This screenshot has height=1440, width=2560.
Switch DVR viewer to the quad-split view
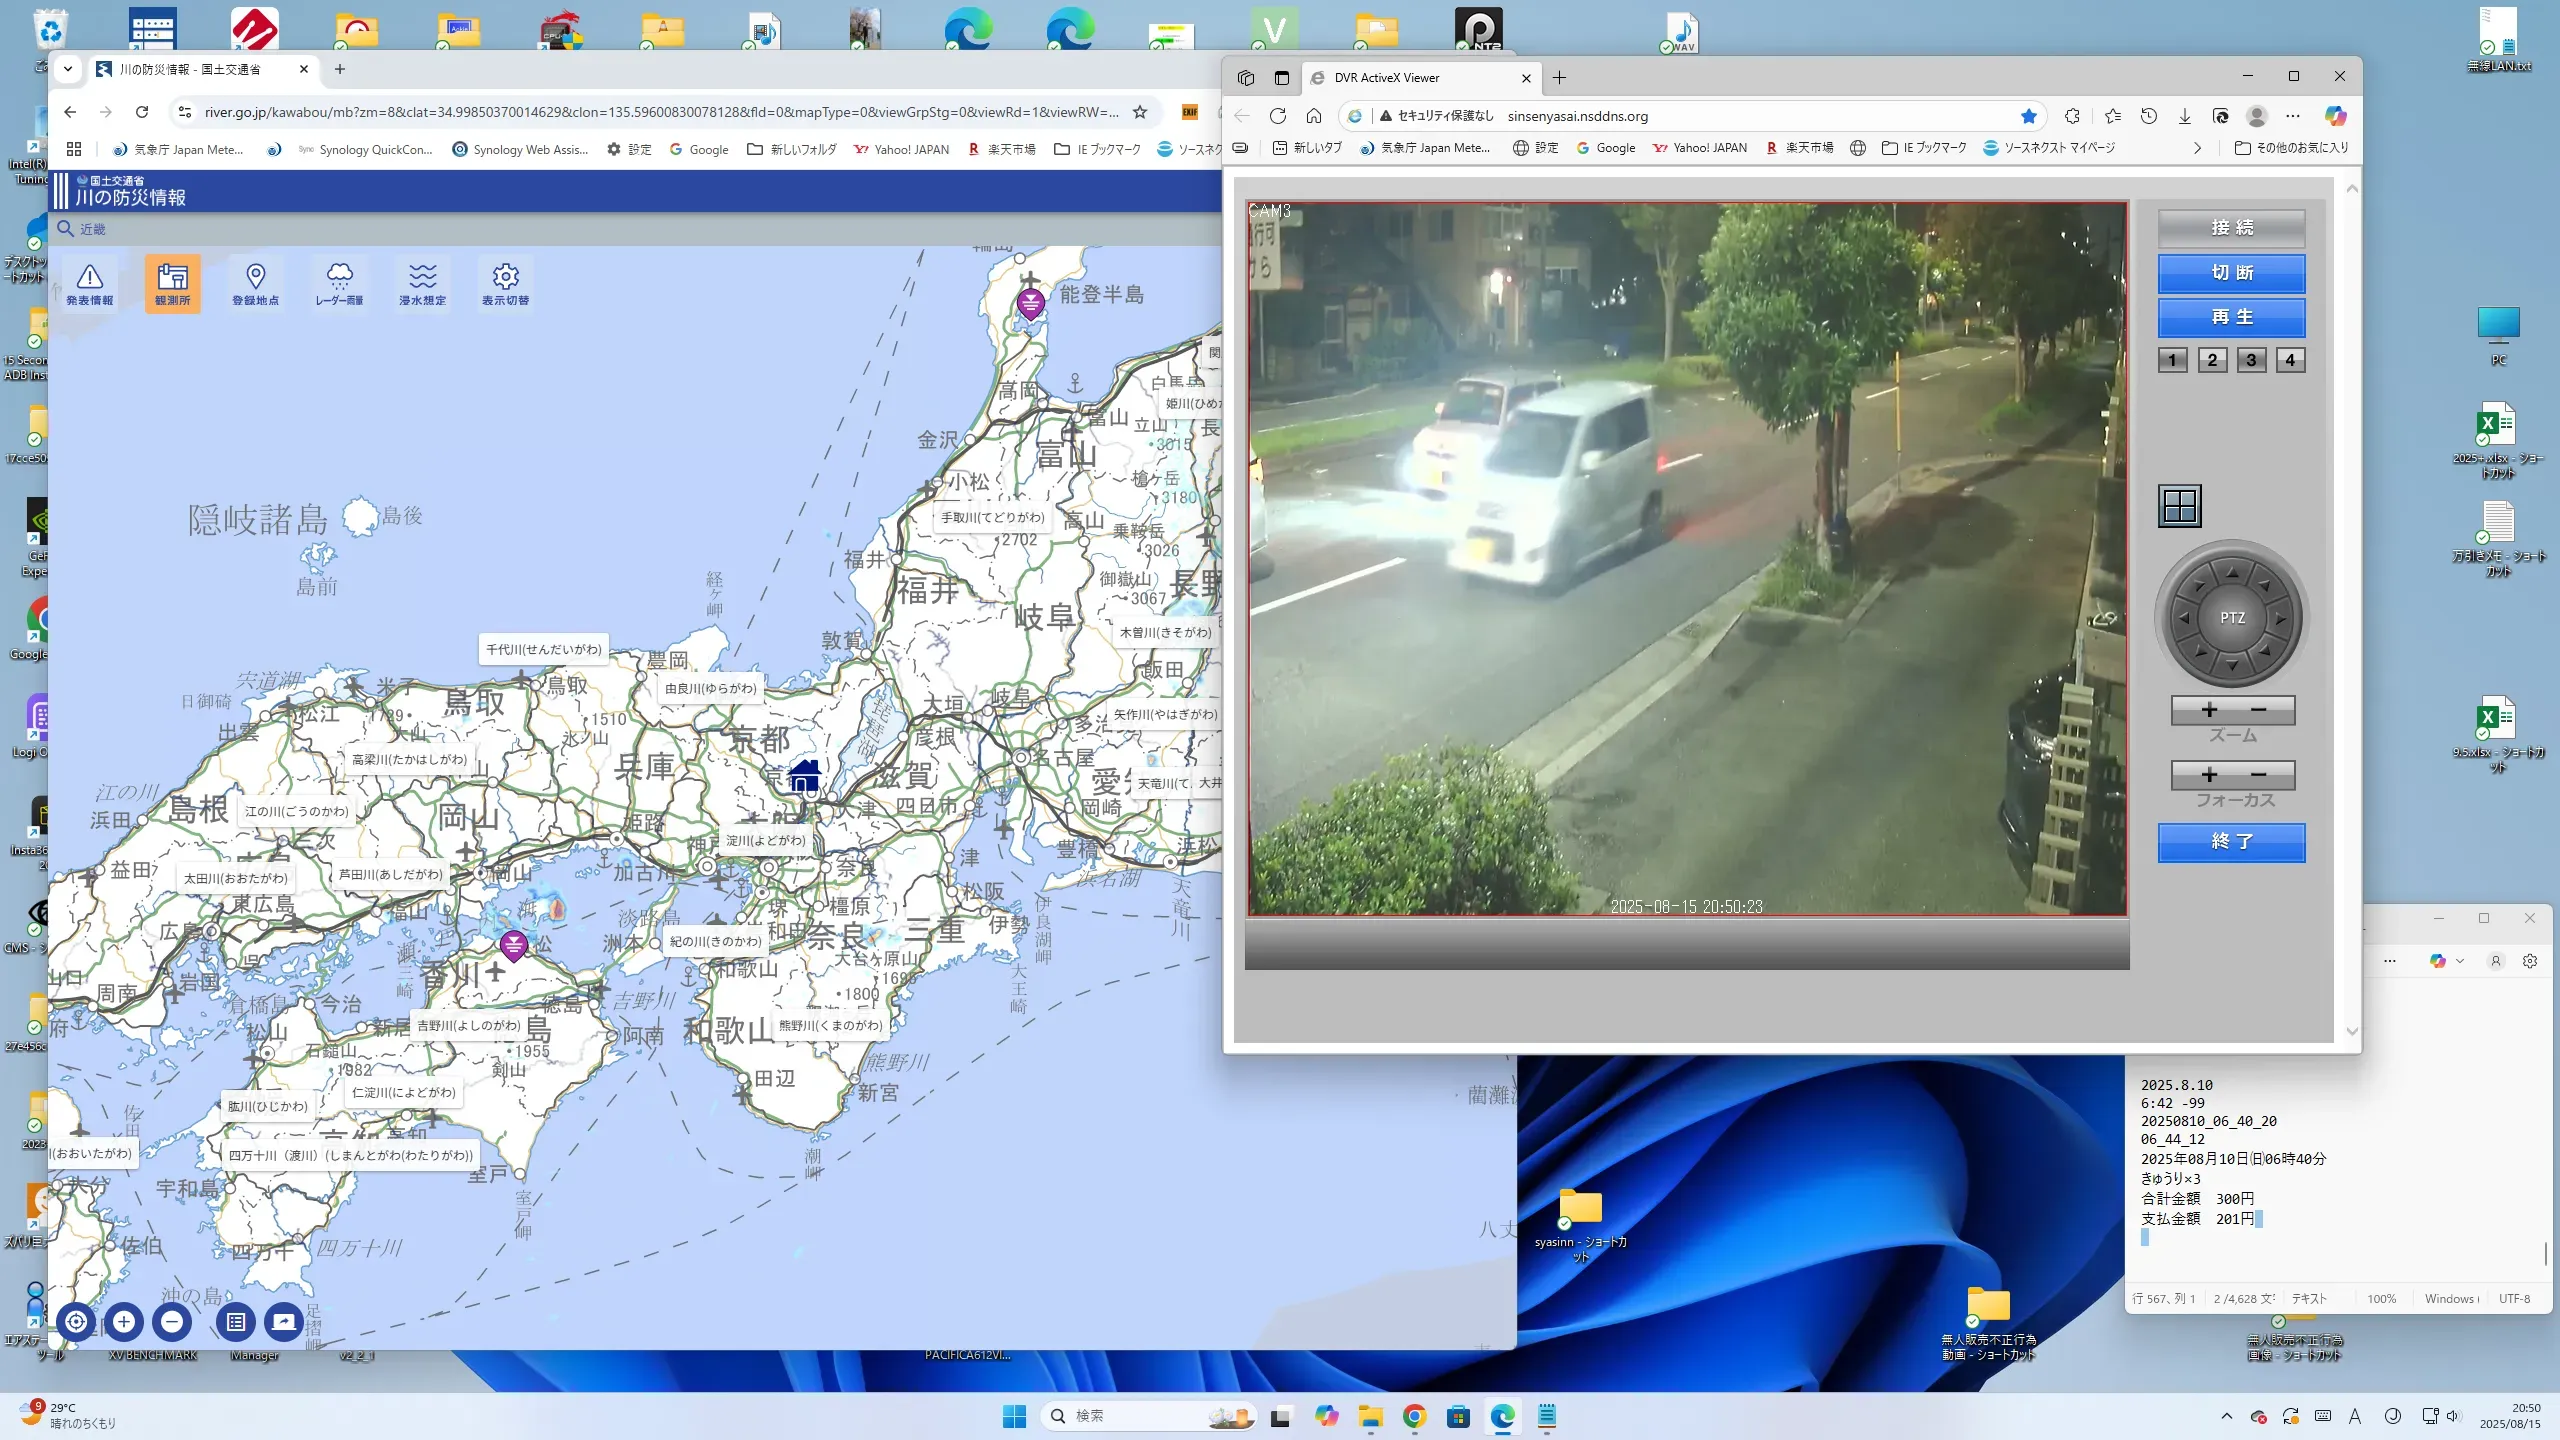pyautogui.click(x=2179, y=506)
